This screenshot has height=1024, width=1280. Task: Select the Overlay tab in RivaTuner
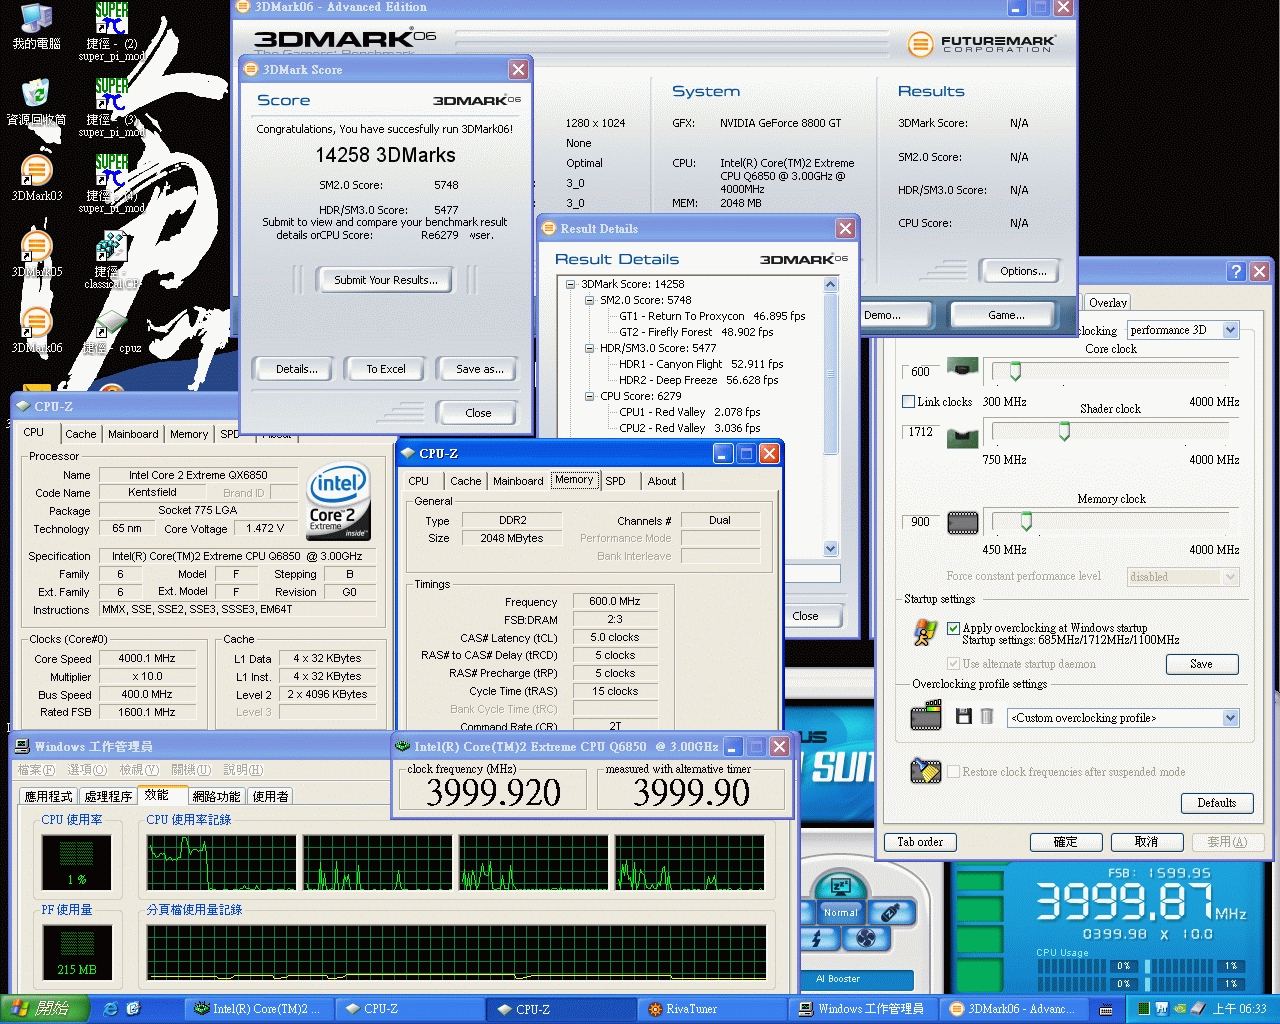(1108, 303)
